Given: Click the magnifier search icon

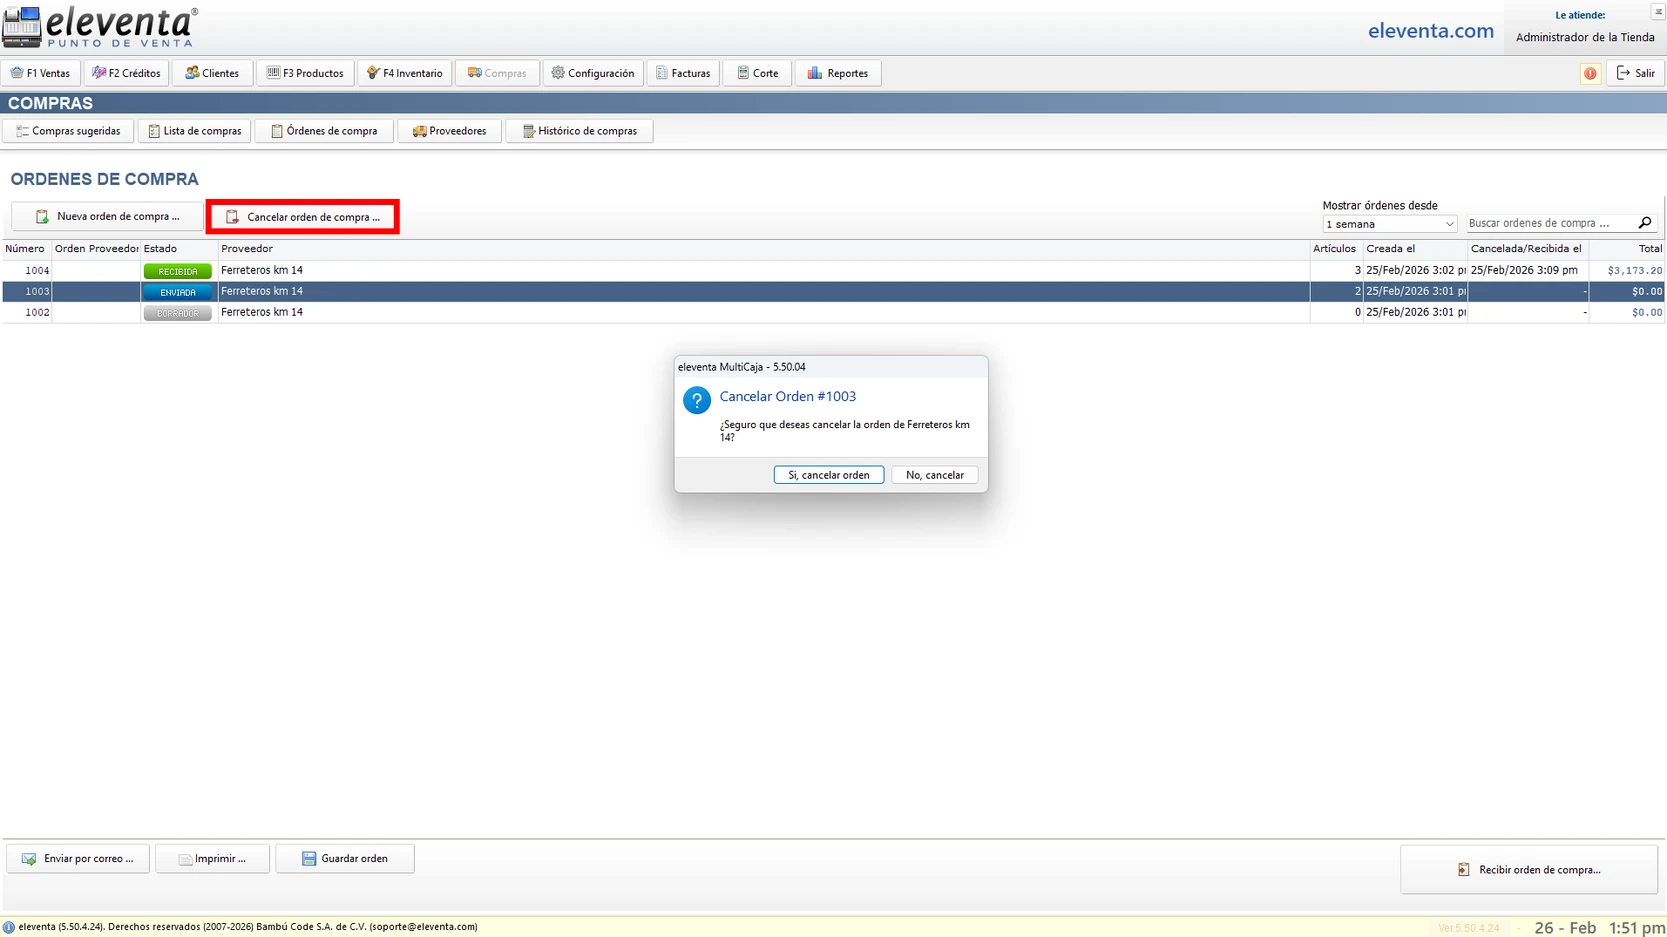Looking at the screenshot, I should [1645, 223].
